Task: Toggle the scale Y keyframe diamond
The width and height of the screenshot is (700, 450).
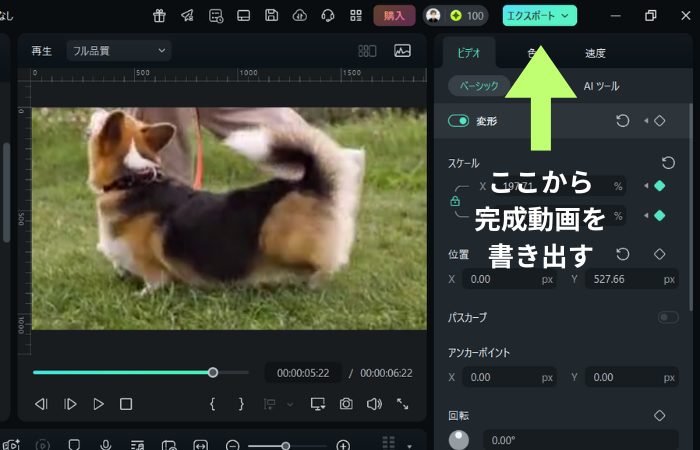Action: [x=660, y=216]
